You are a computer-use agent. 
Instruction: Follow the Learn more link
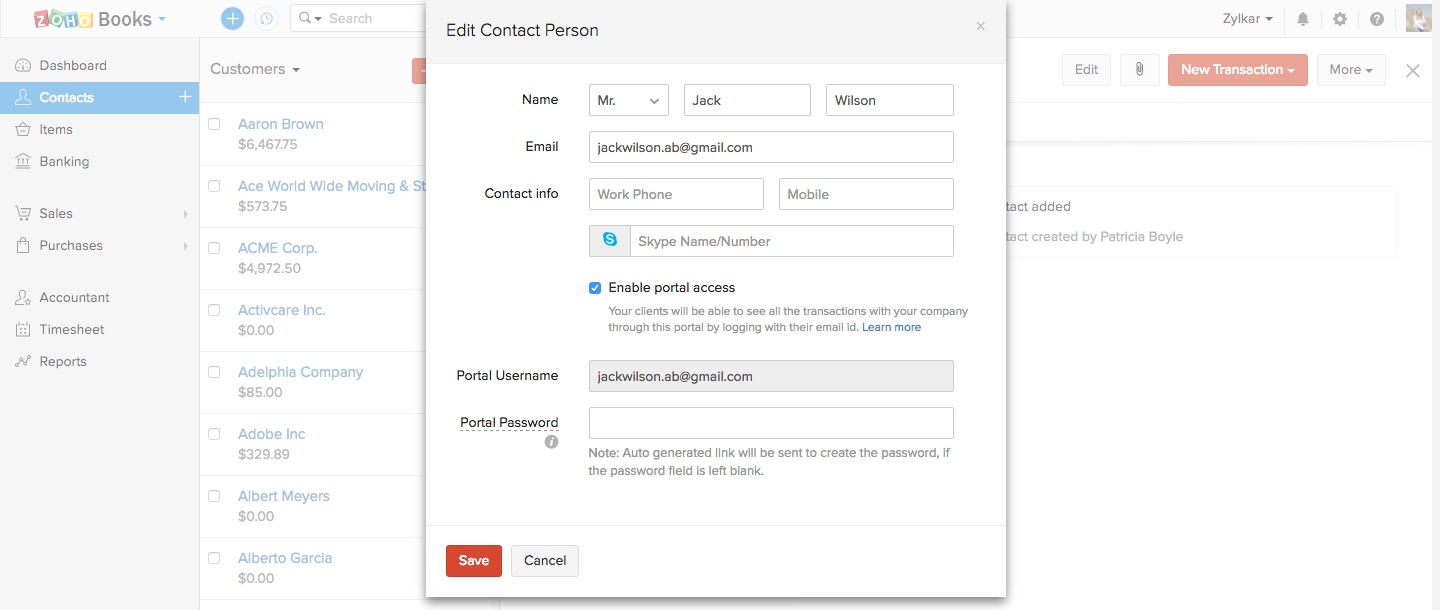[891, 327]
